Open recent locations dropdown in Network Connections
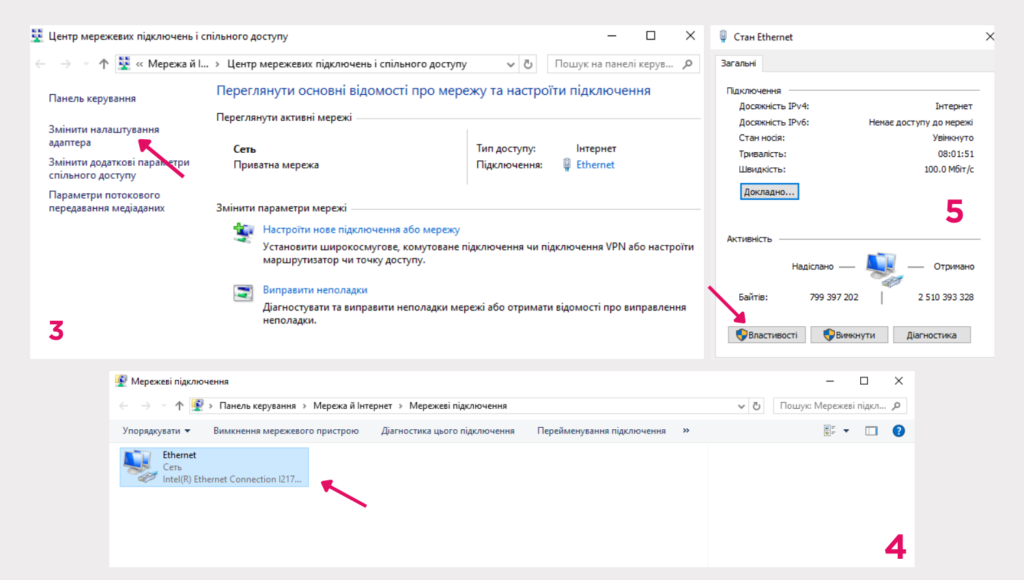 point(163,406)
